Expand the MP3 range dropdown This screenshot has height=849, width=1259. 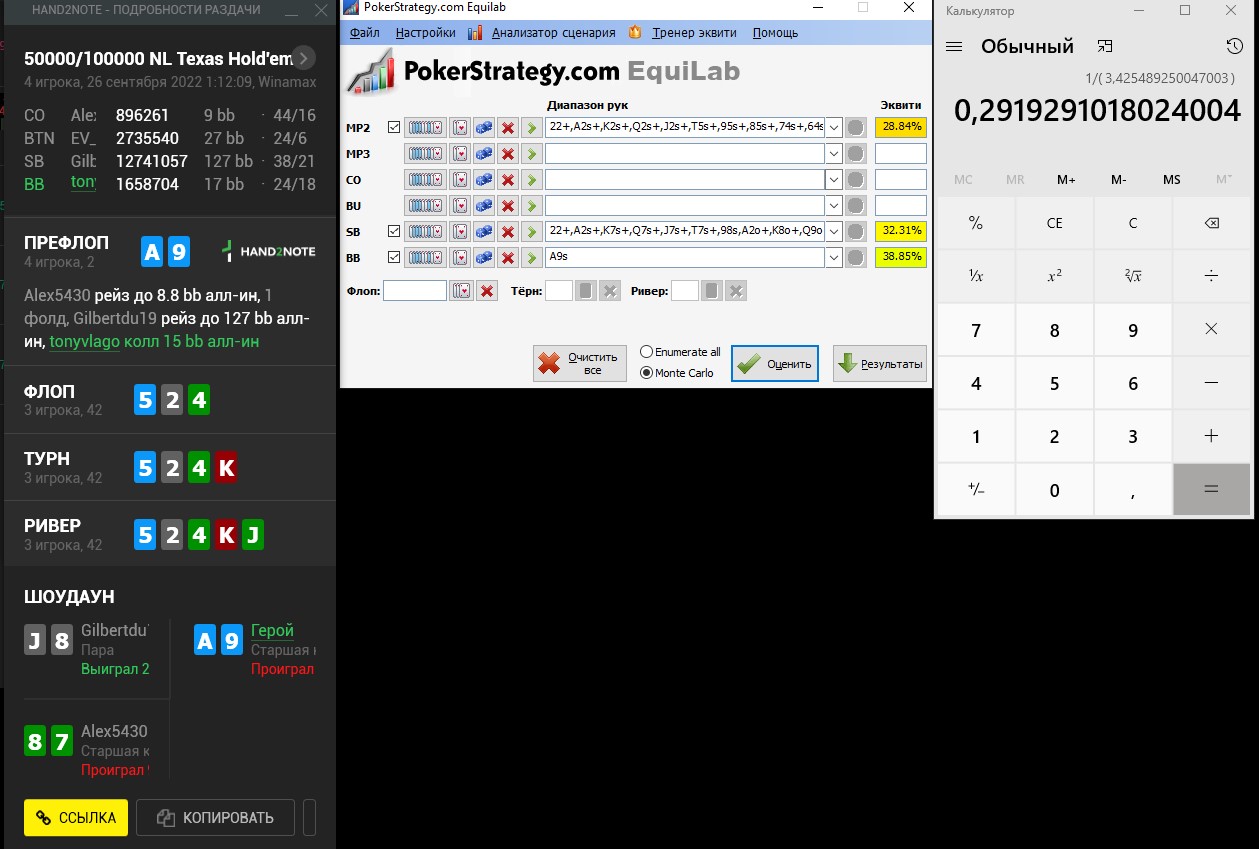833,154
